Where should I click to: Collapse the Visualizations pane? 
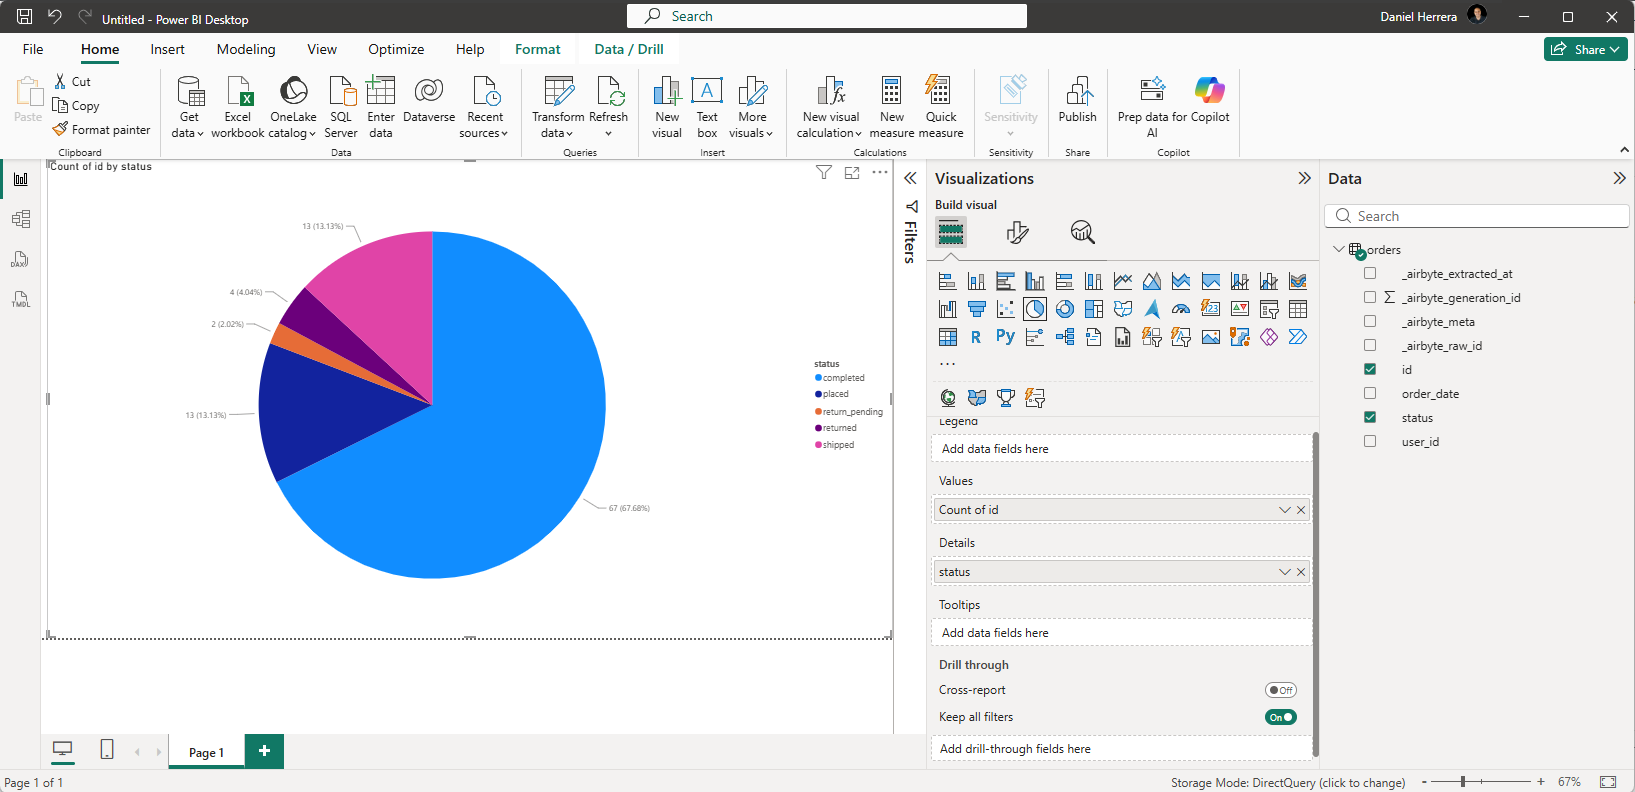click(x=1304, y=178)
